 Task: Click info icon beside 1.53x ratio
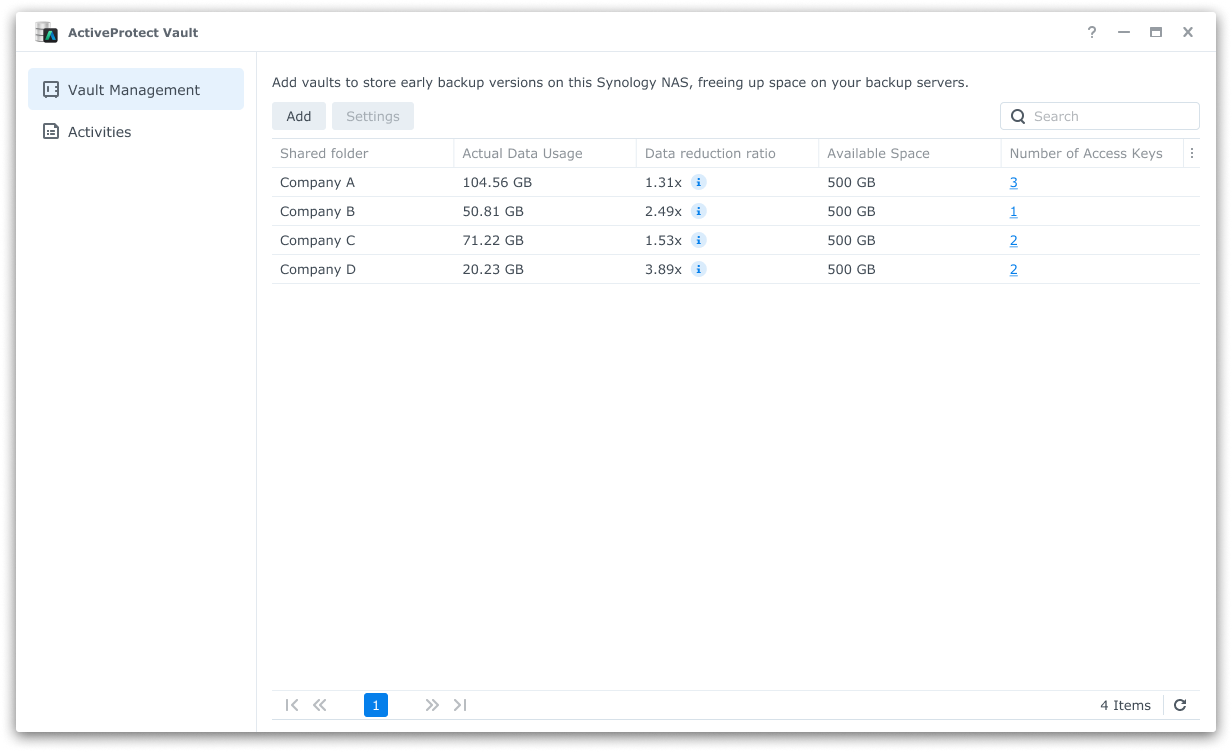coord(699,240)
